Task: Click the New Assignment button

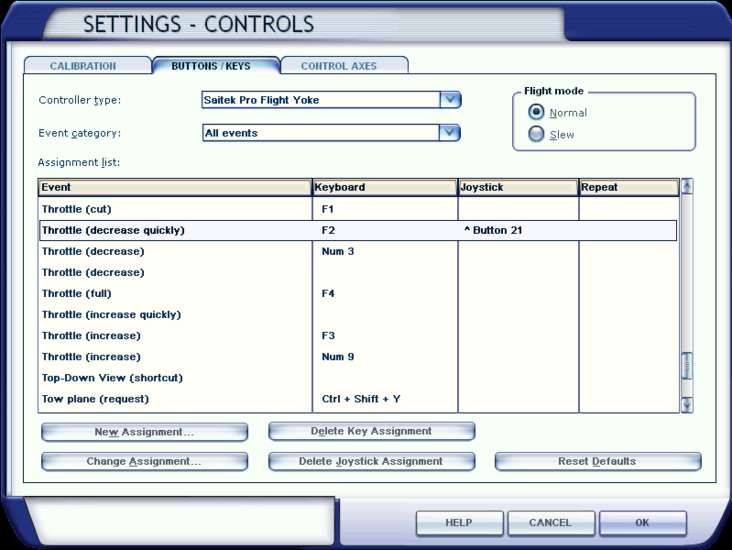Action: click(x=144, y=432)
